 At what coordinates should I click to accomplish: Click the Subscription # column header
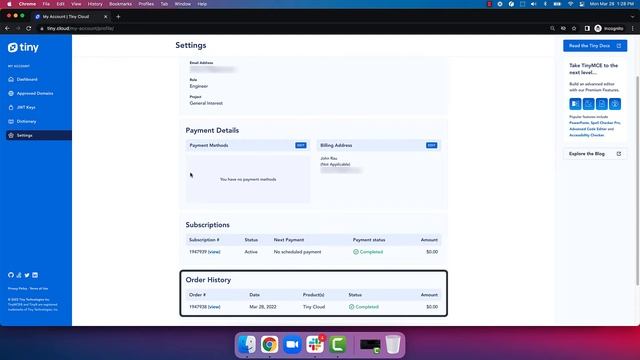coord(204,240)
